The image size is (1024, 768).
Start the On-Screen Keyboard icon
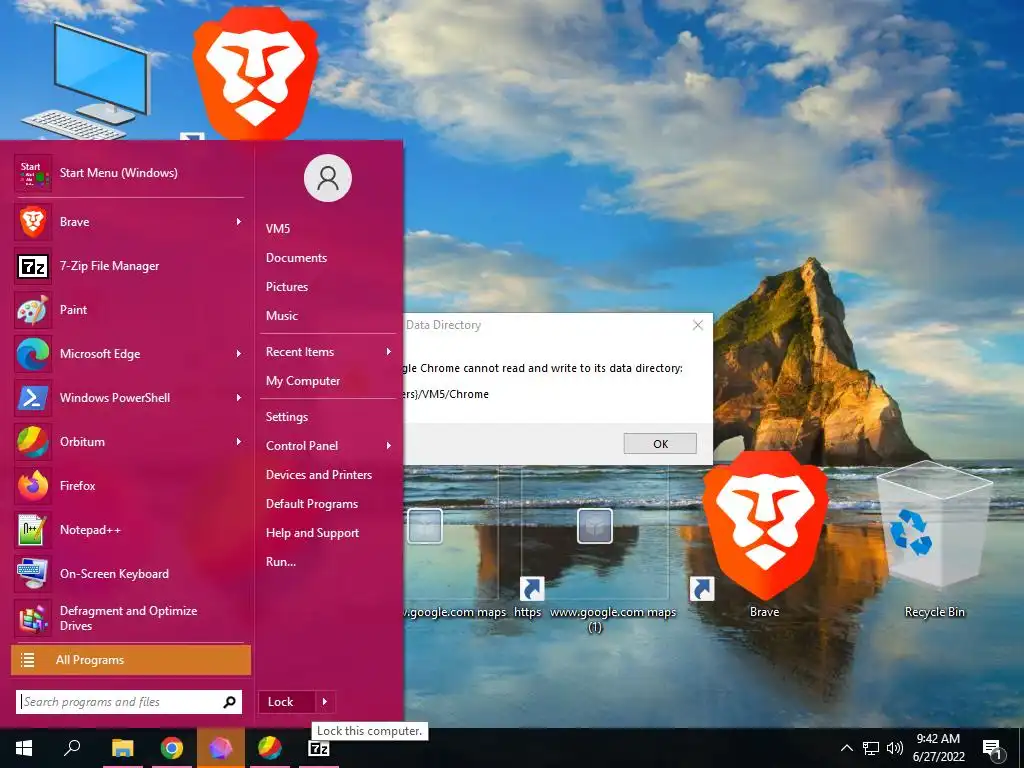click(33, 574)
